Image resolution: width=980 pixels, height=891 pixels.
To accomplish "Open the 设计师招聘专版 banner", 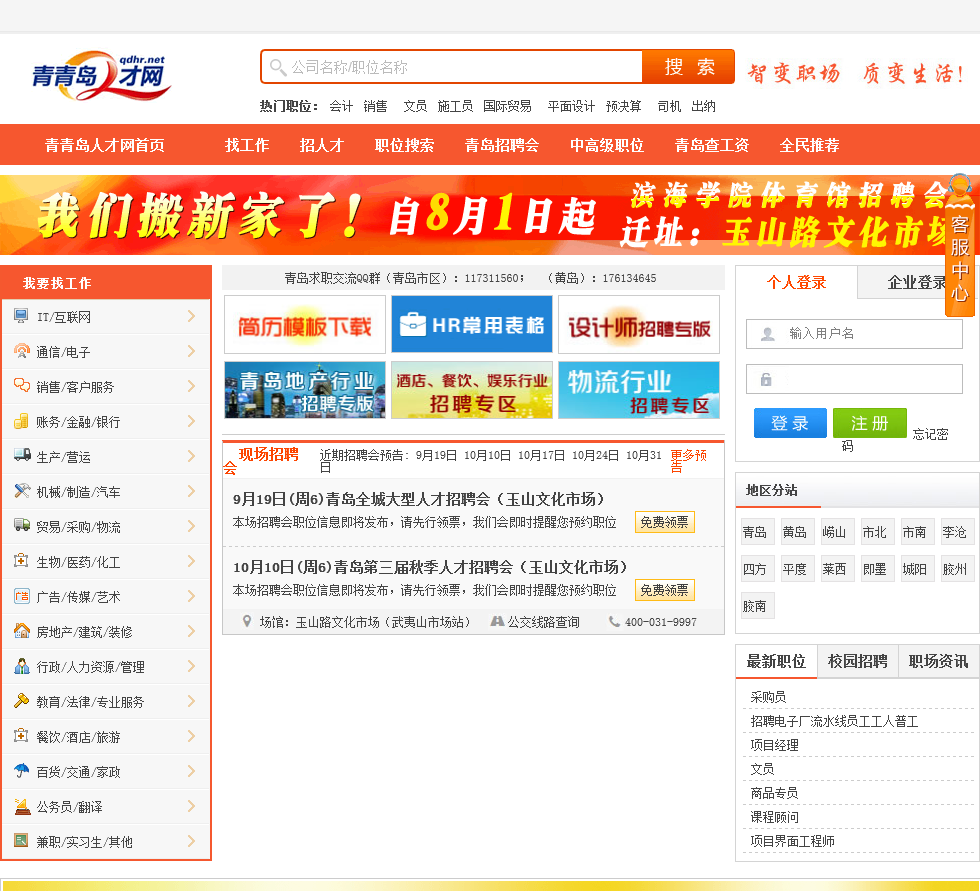I will tap(639, 324).
